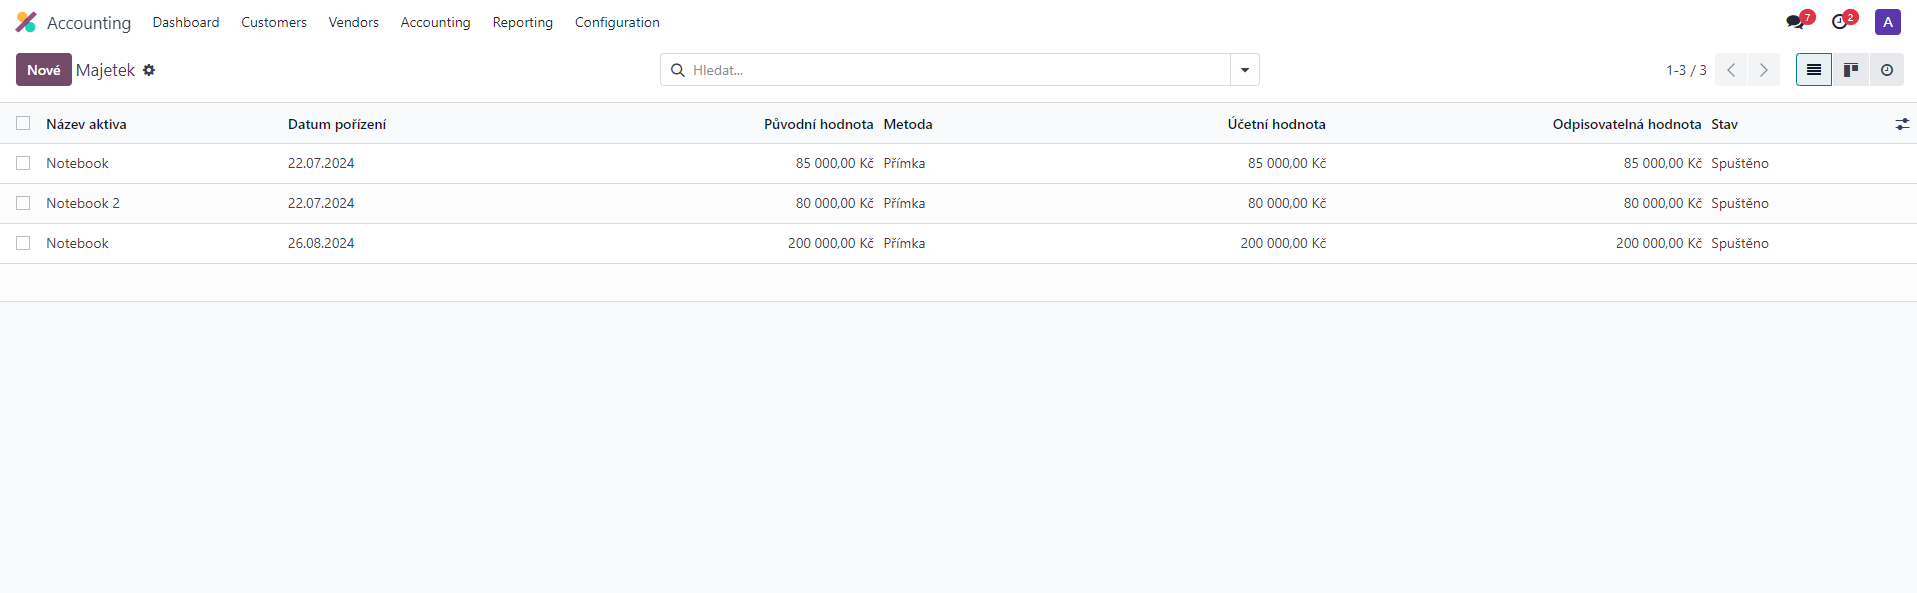Sort by Datum pořízení column header
This screenshot has height=593, width=1917.
pos(337,124)
